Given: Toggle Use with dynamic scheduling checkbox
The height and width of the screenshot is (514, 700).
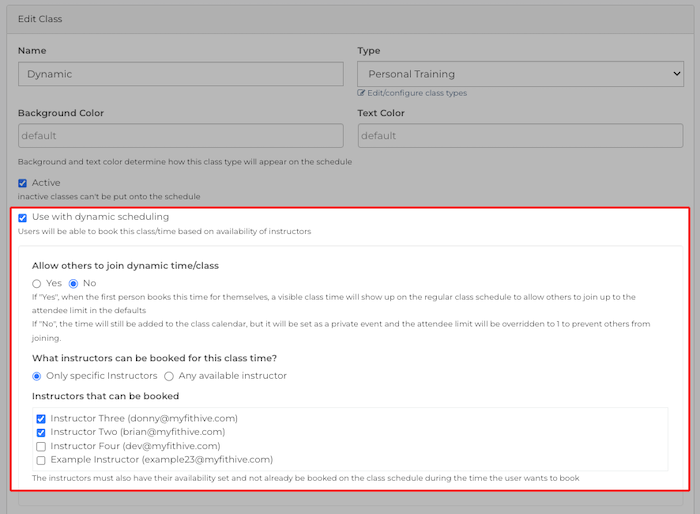Looking at the screenshot, I should coord(23,217).
